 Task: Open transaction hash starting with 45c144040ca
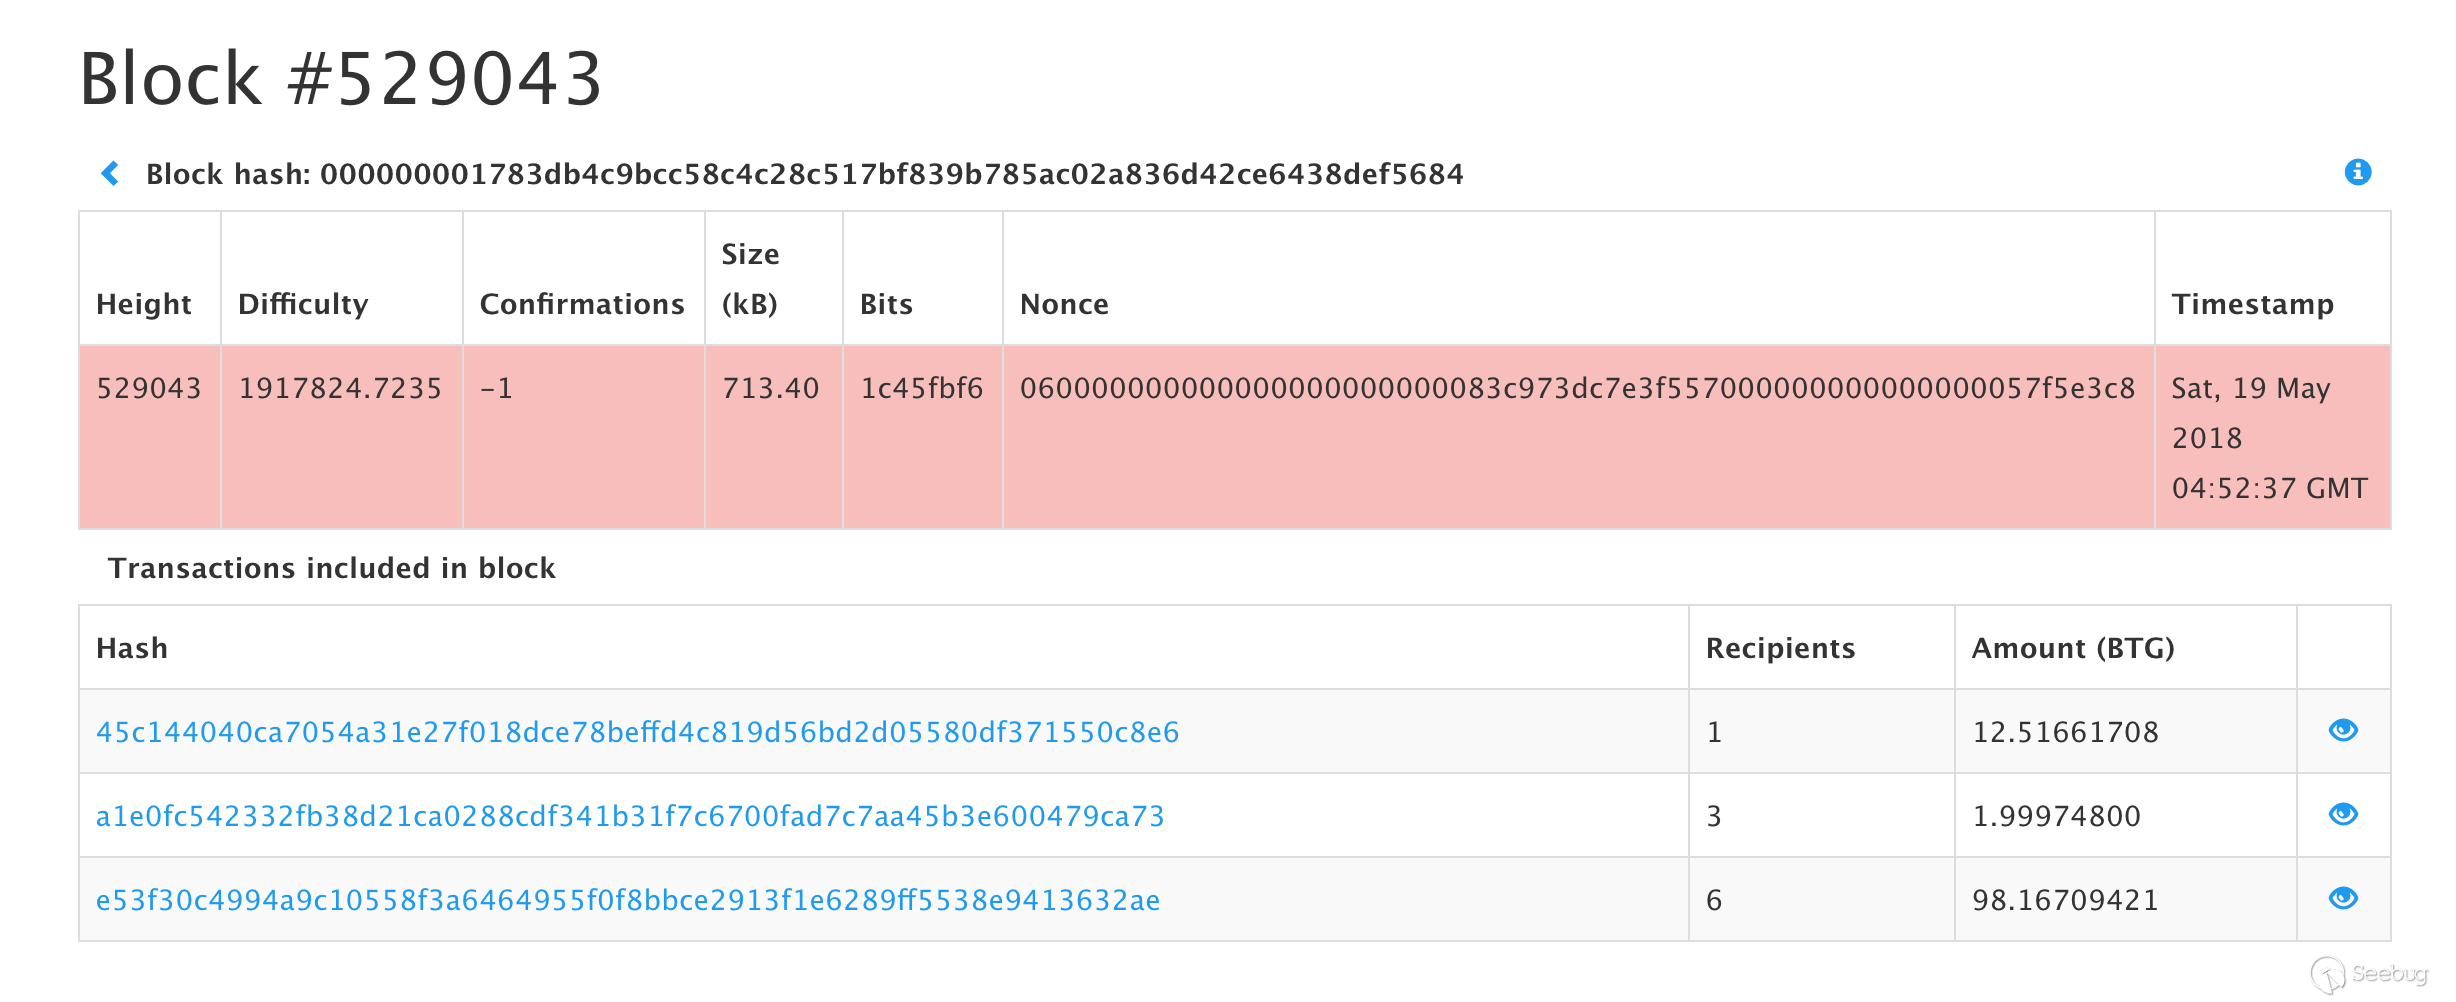[x=637, y=732]
